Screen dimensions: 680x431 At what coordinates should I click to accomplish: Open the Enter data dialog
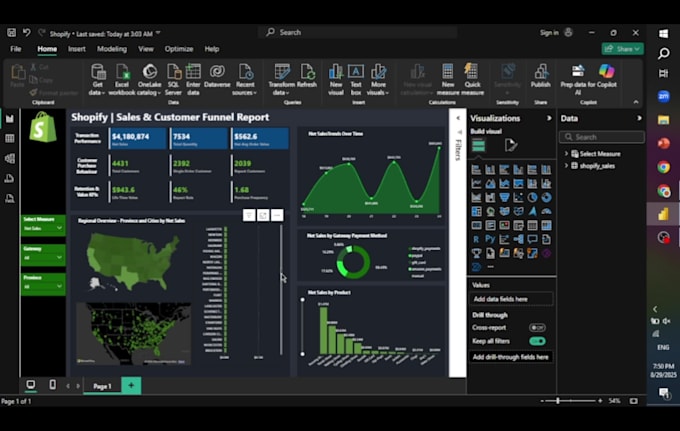[x=193, y=80]
